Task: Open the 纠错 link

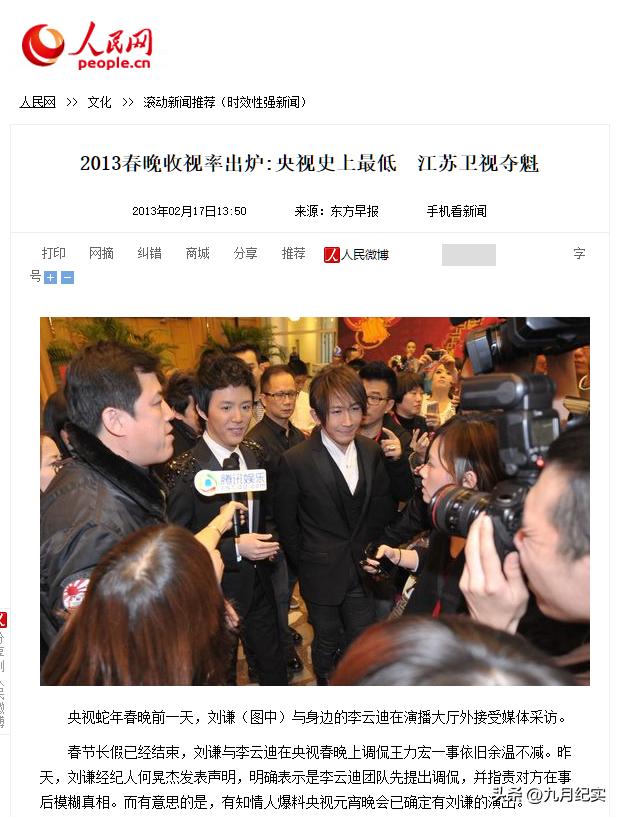Action: click(x=150, y=253)
